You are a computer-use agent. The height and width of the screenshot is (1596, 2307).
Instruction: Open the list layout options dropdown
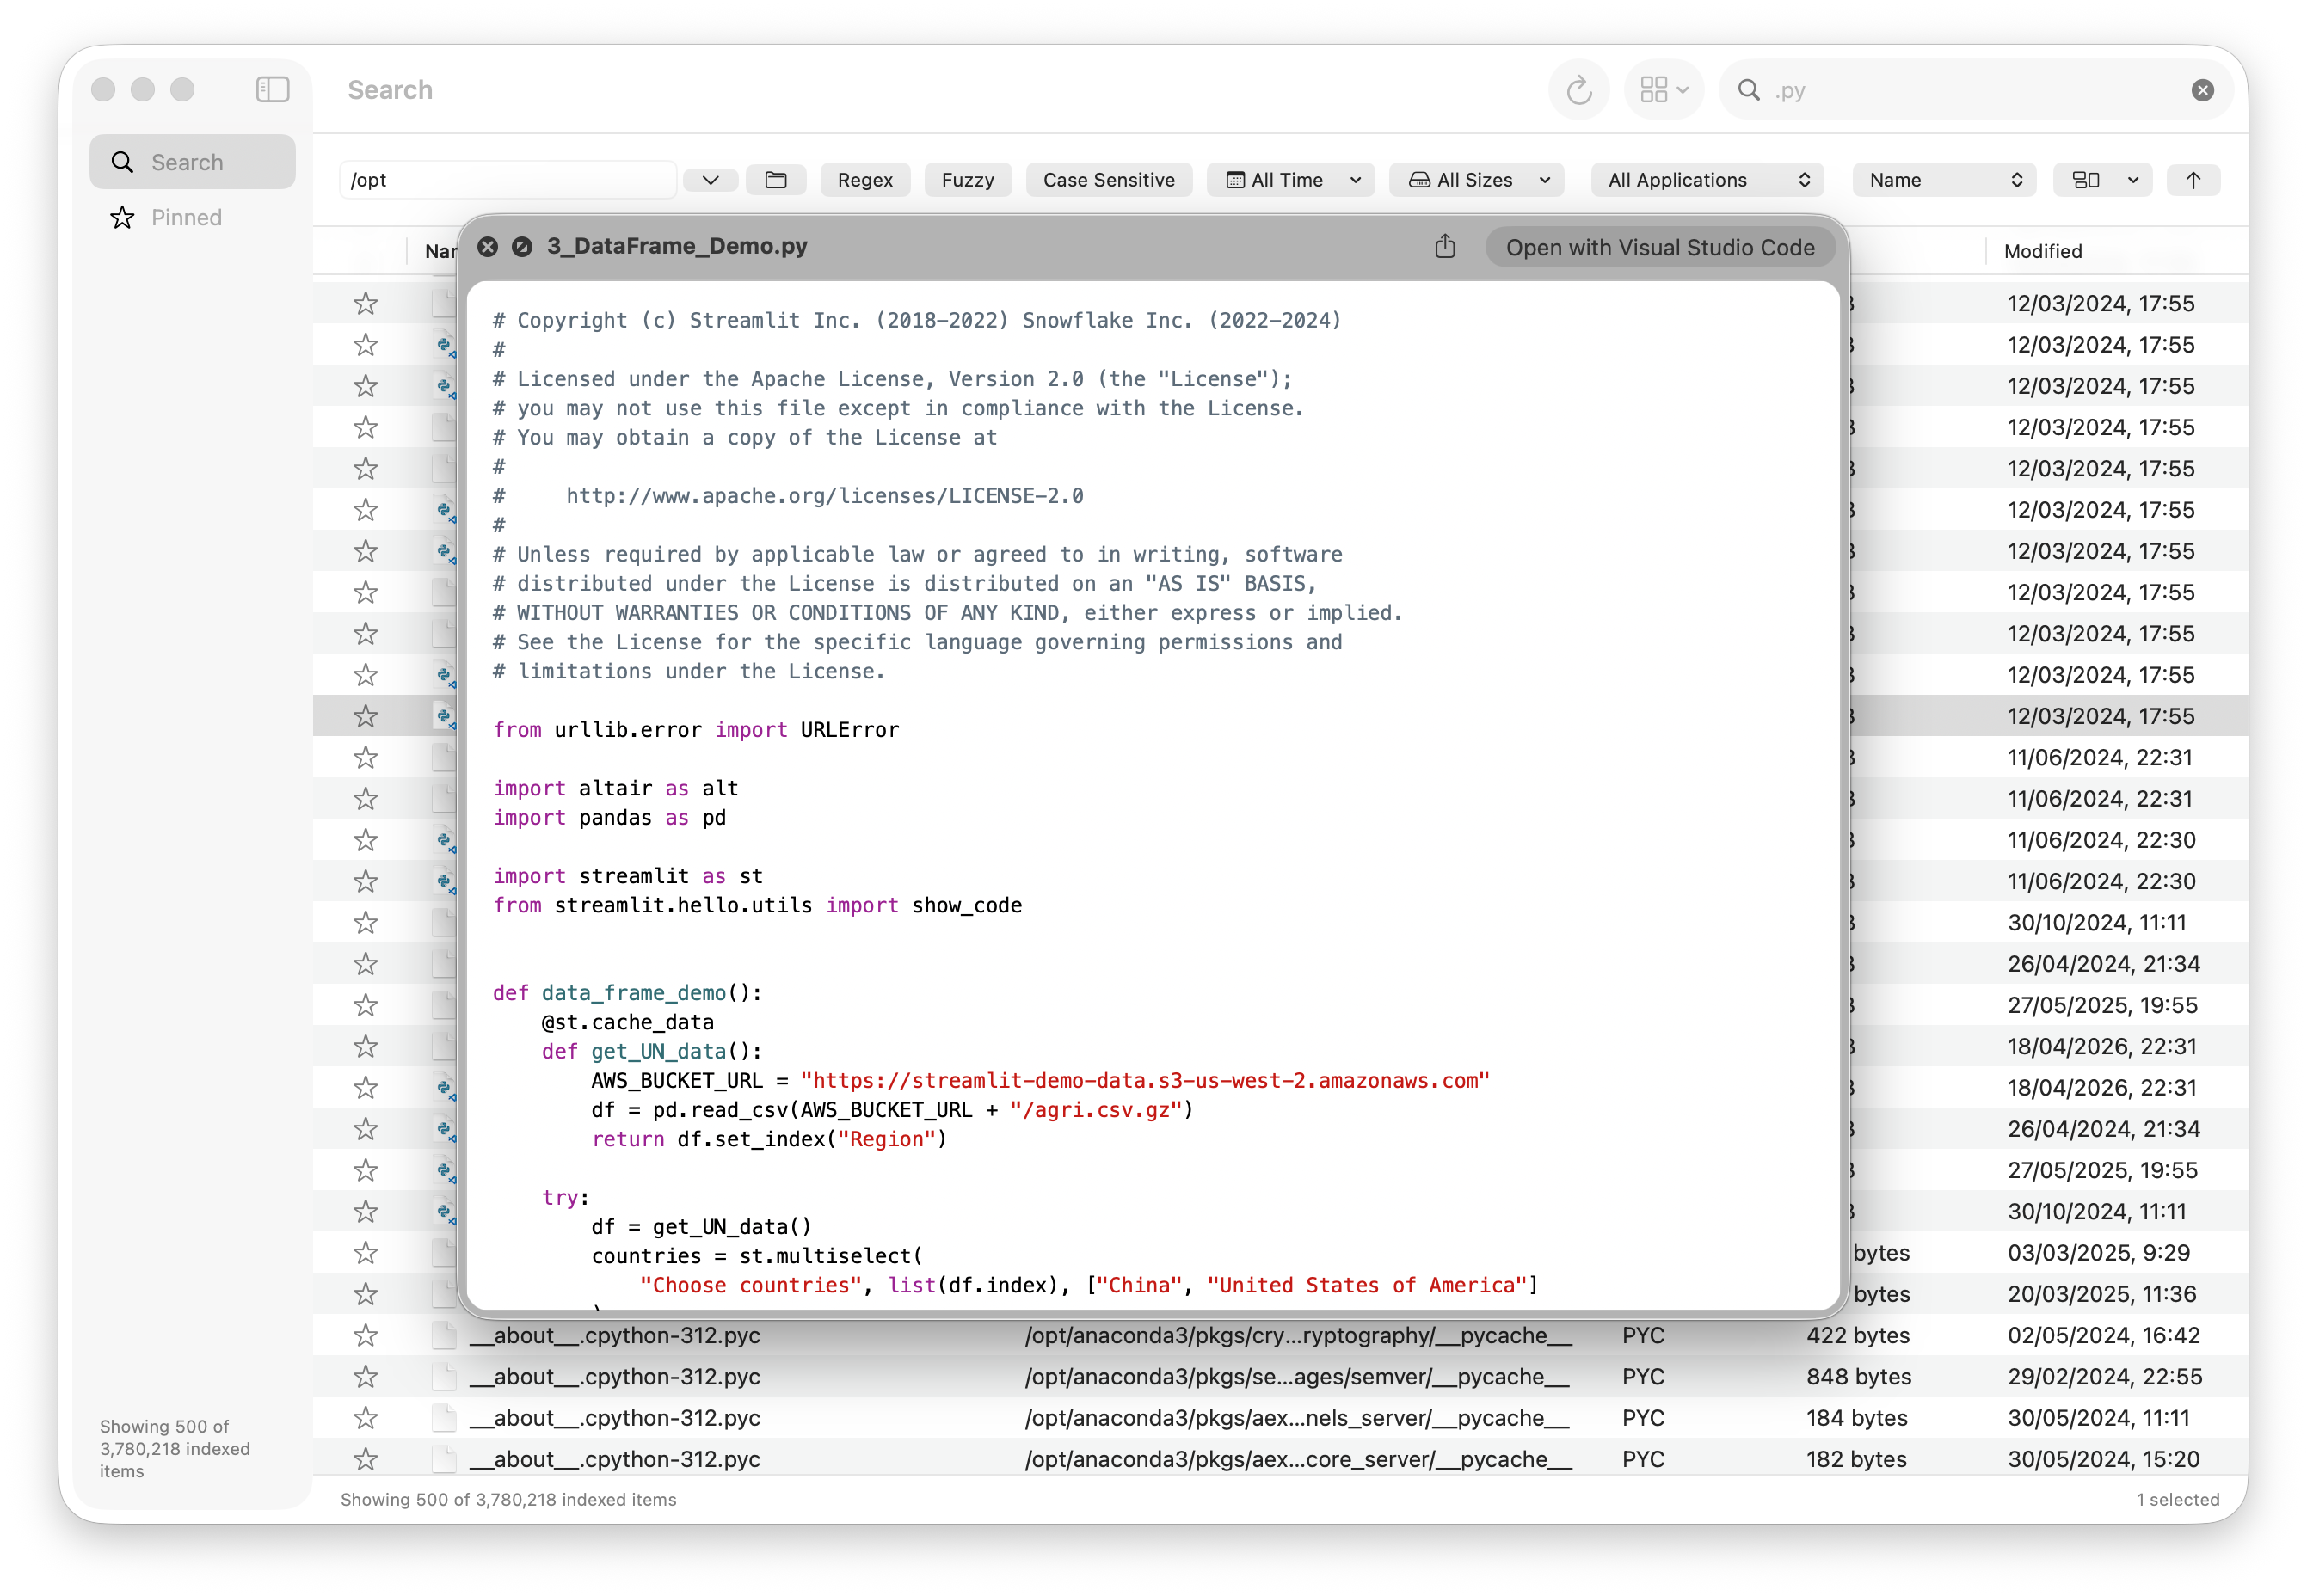tap(2102, 180)
